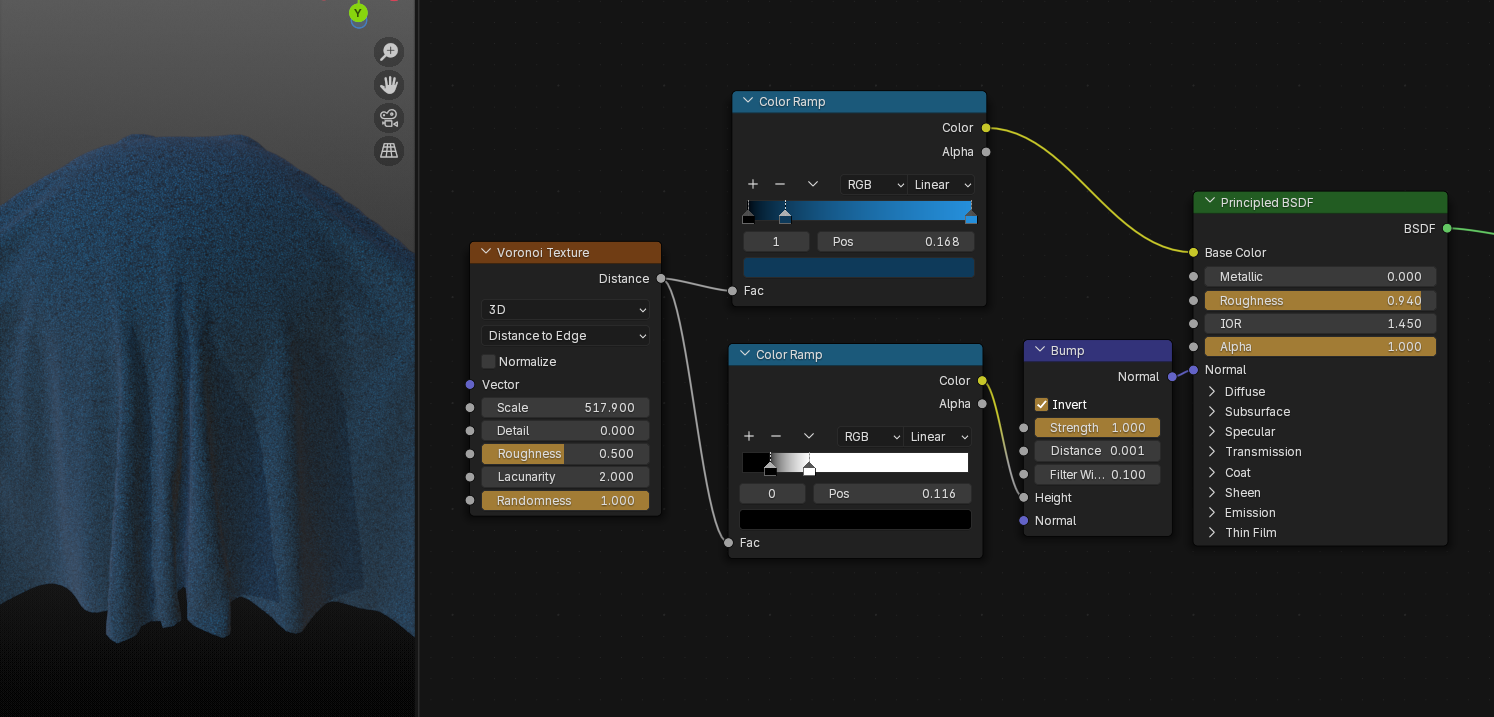
Task: Click the Bump node title bar
Action: click(1100, 351)
